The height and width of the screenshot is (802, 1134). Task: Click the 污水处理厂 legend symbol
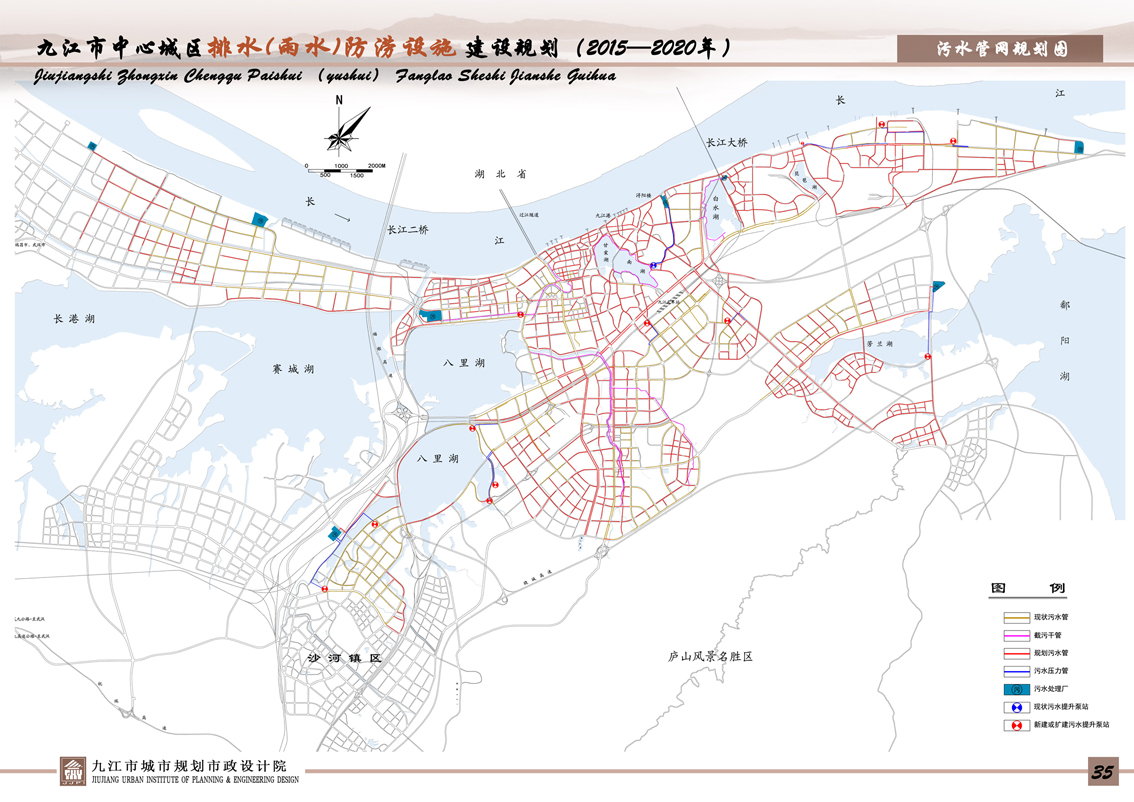(1017, 689)
